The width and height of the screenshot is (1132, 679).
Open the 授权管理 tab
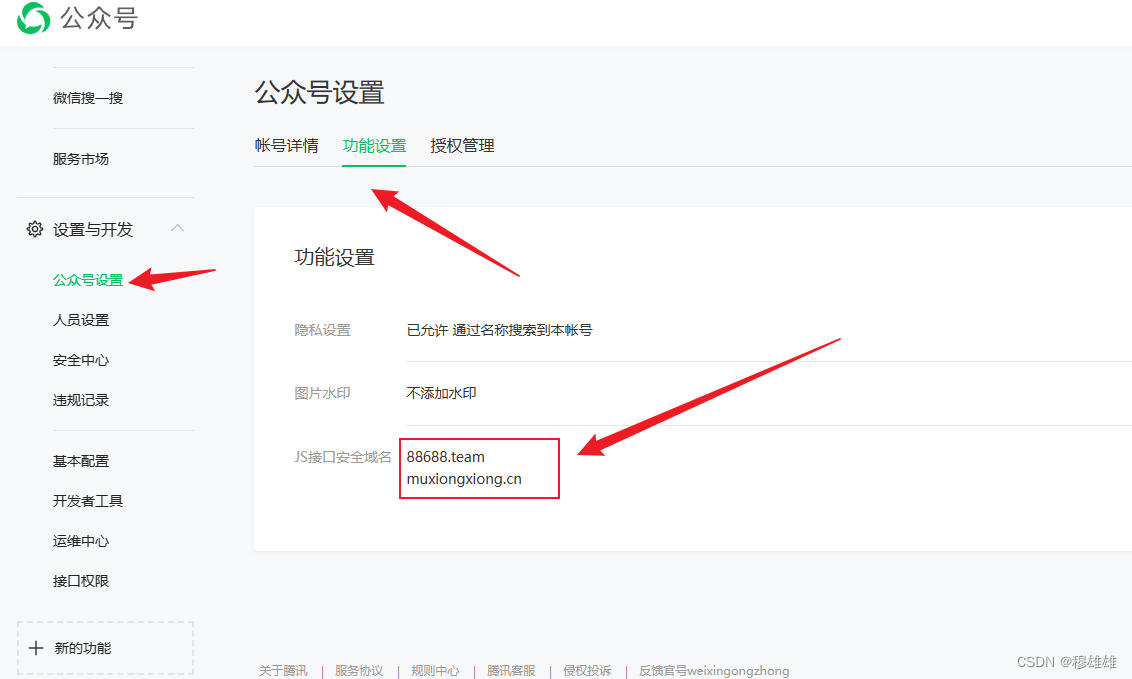pos(462,146)
